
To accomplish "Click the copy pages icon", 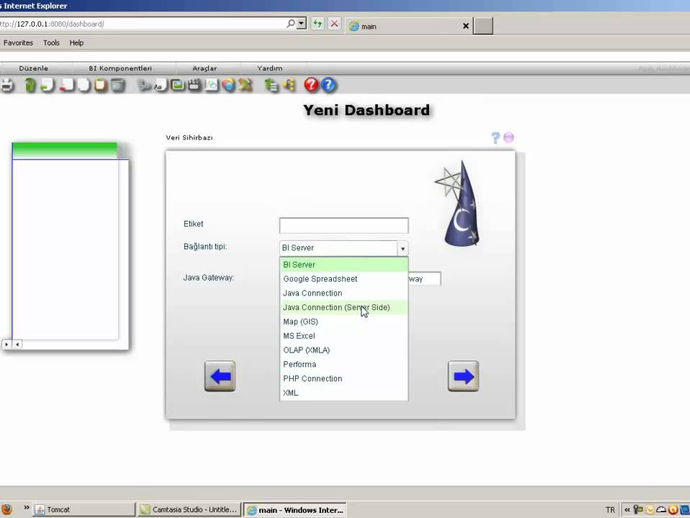I will 84,85.
